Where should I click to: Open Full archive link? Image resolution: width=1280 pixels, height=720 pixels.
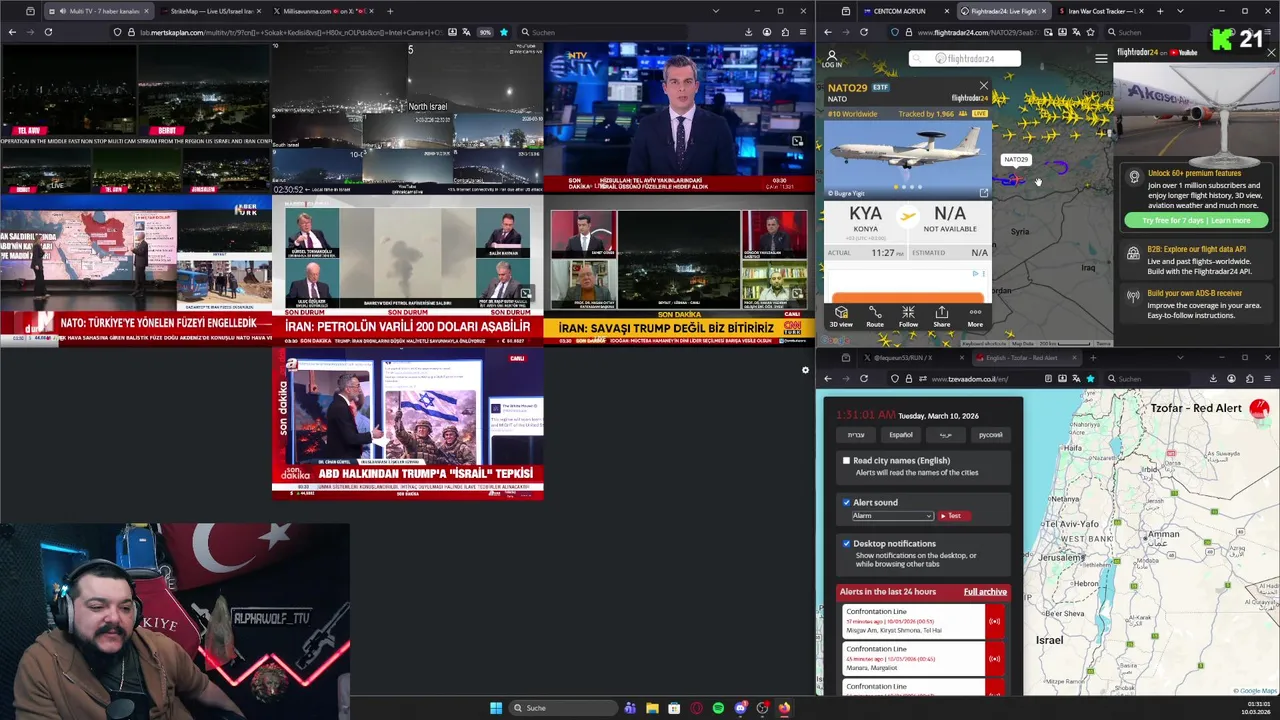(x=985, y=592)
